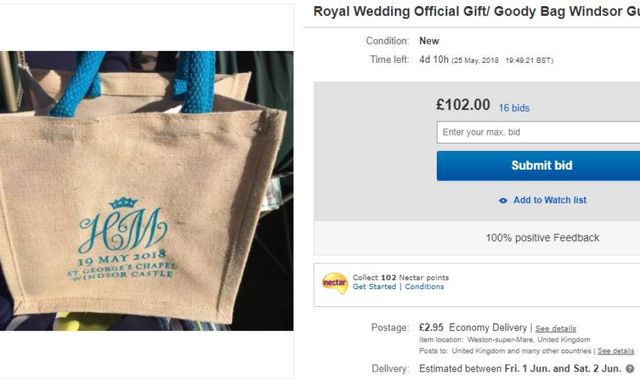Click the Weston-super-Mare item location text
640x380 pixels.
tap(529, 339)
